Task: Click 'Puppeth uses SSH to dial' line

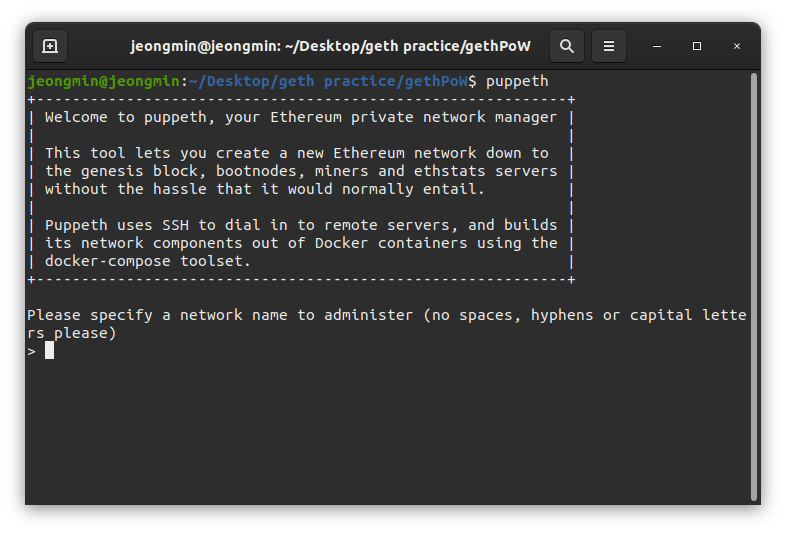Action: coord(301,225)
